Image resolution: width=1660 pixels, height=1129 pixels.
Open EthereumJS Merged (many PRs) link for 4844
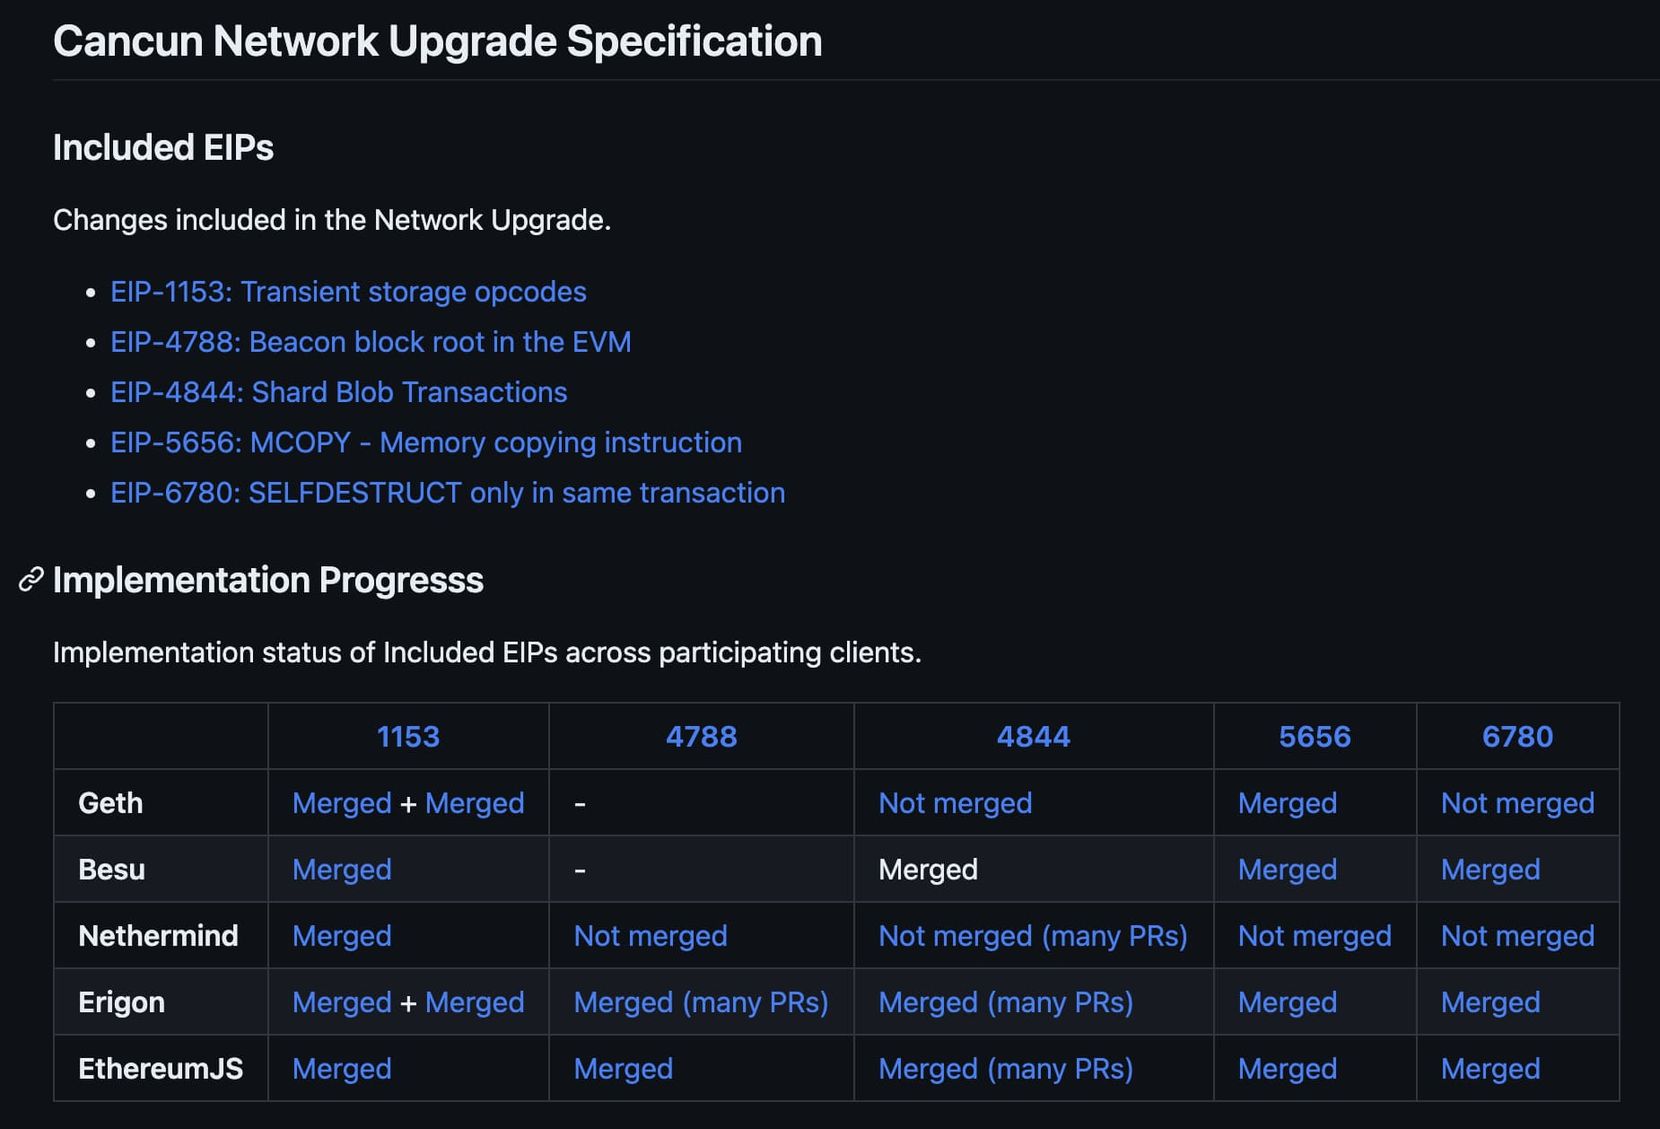1005,1069
